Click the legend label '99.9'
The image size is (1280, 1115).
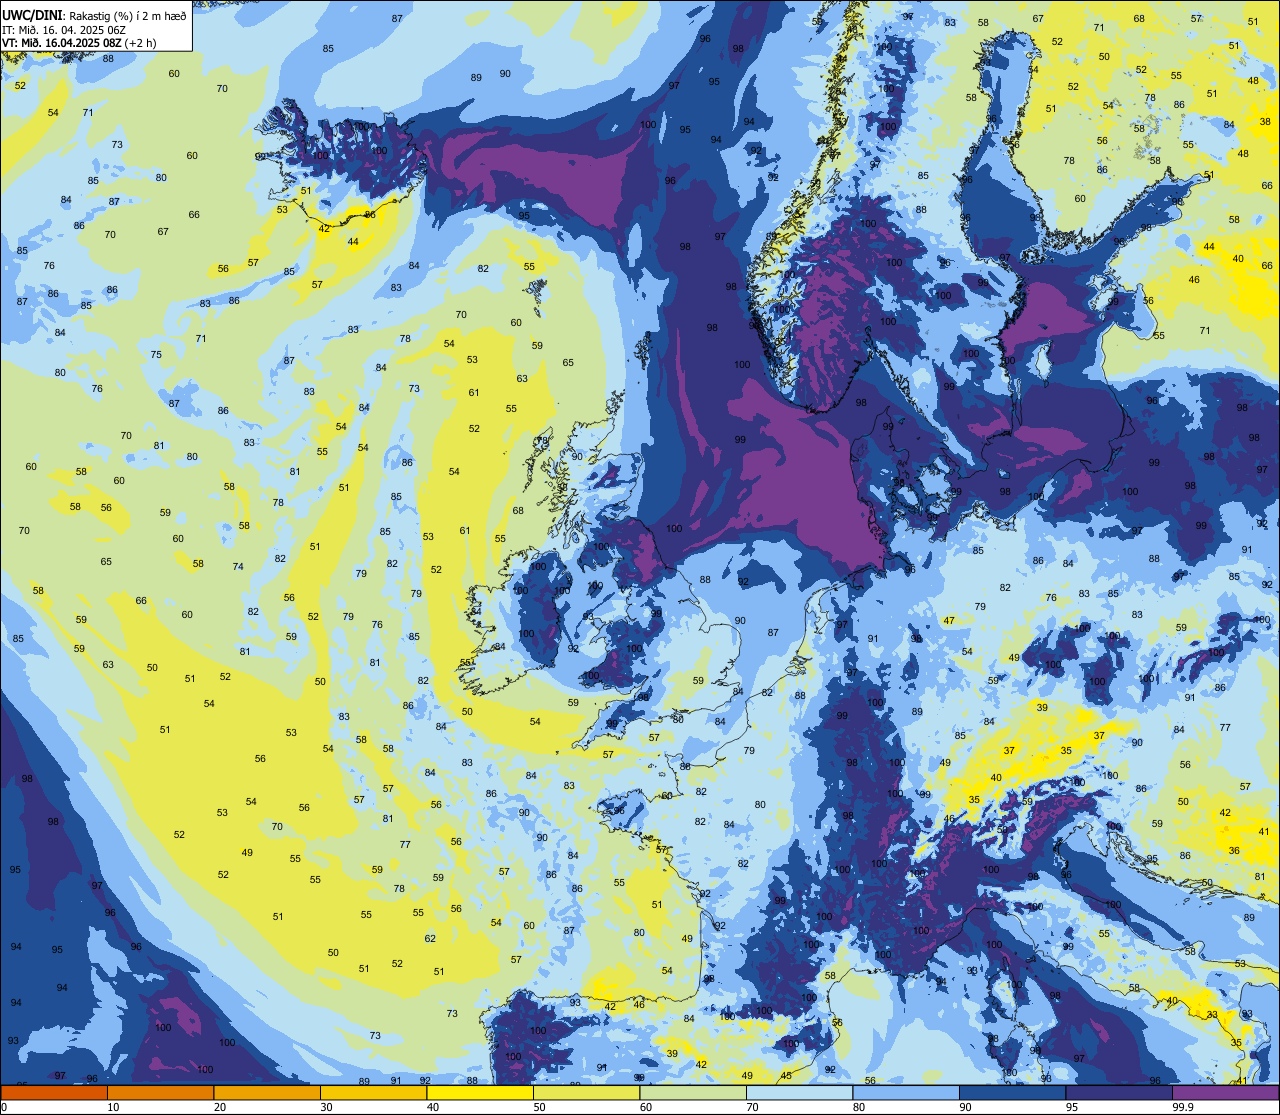pyautogui.click(x=1184, y=1107)
